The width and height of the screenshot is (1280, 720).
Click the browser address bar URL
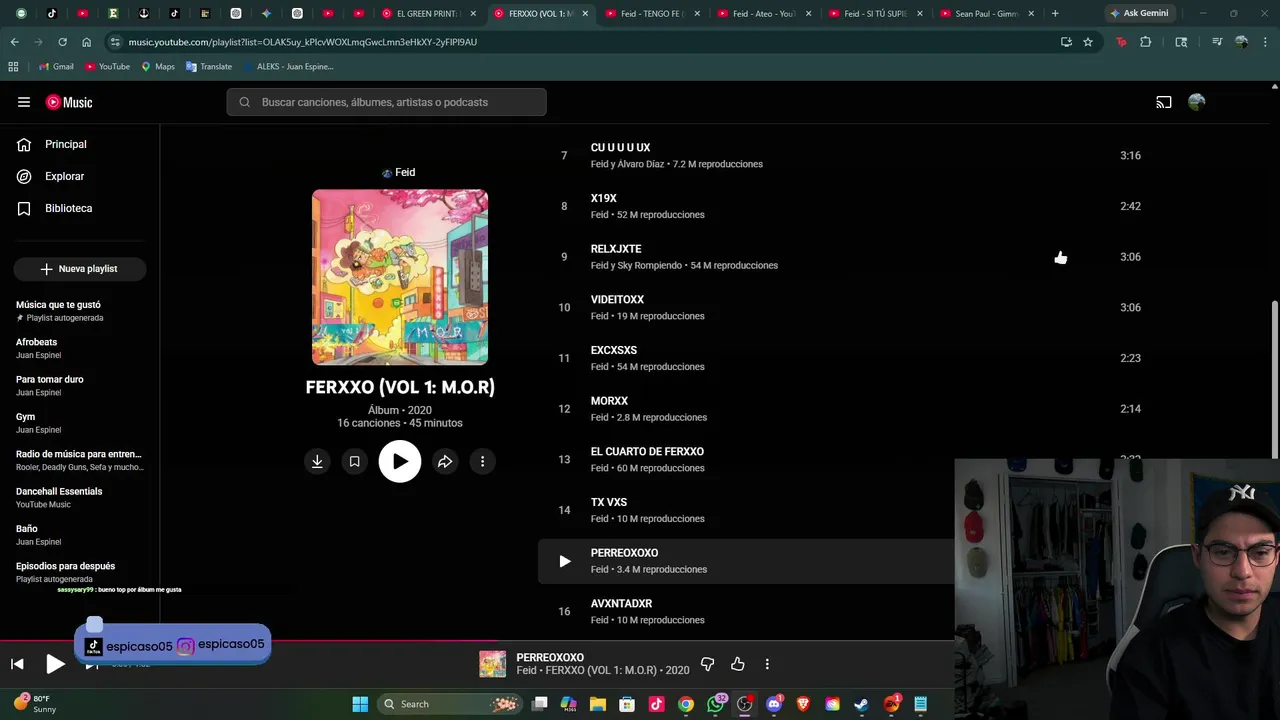coord(303,42)
